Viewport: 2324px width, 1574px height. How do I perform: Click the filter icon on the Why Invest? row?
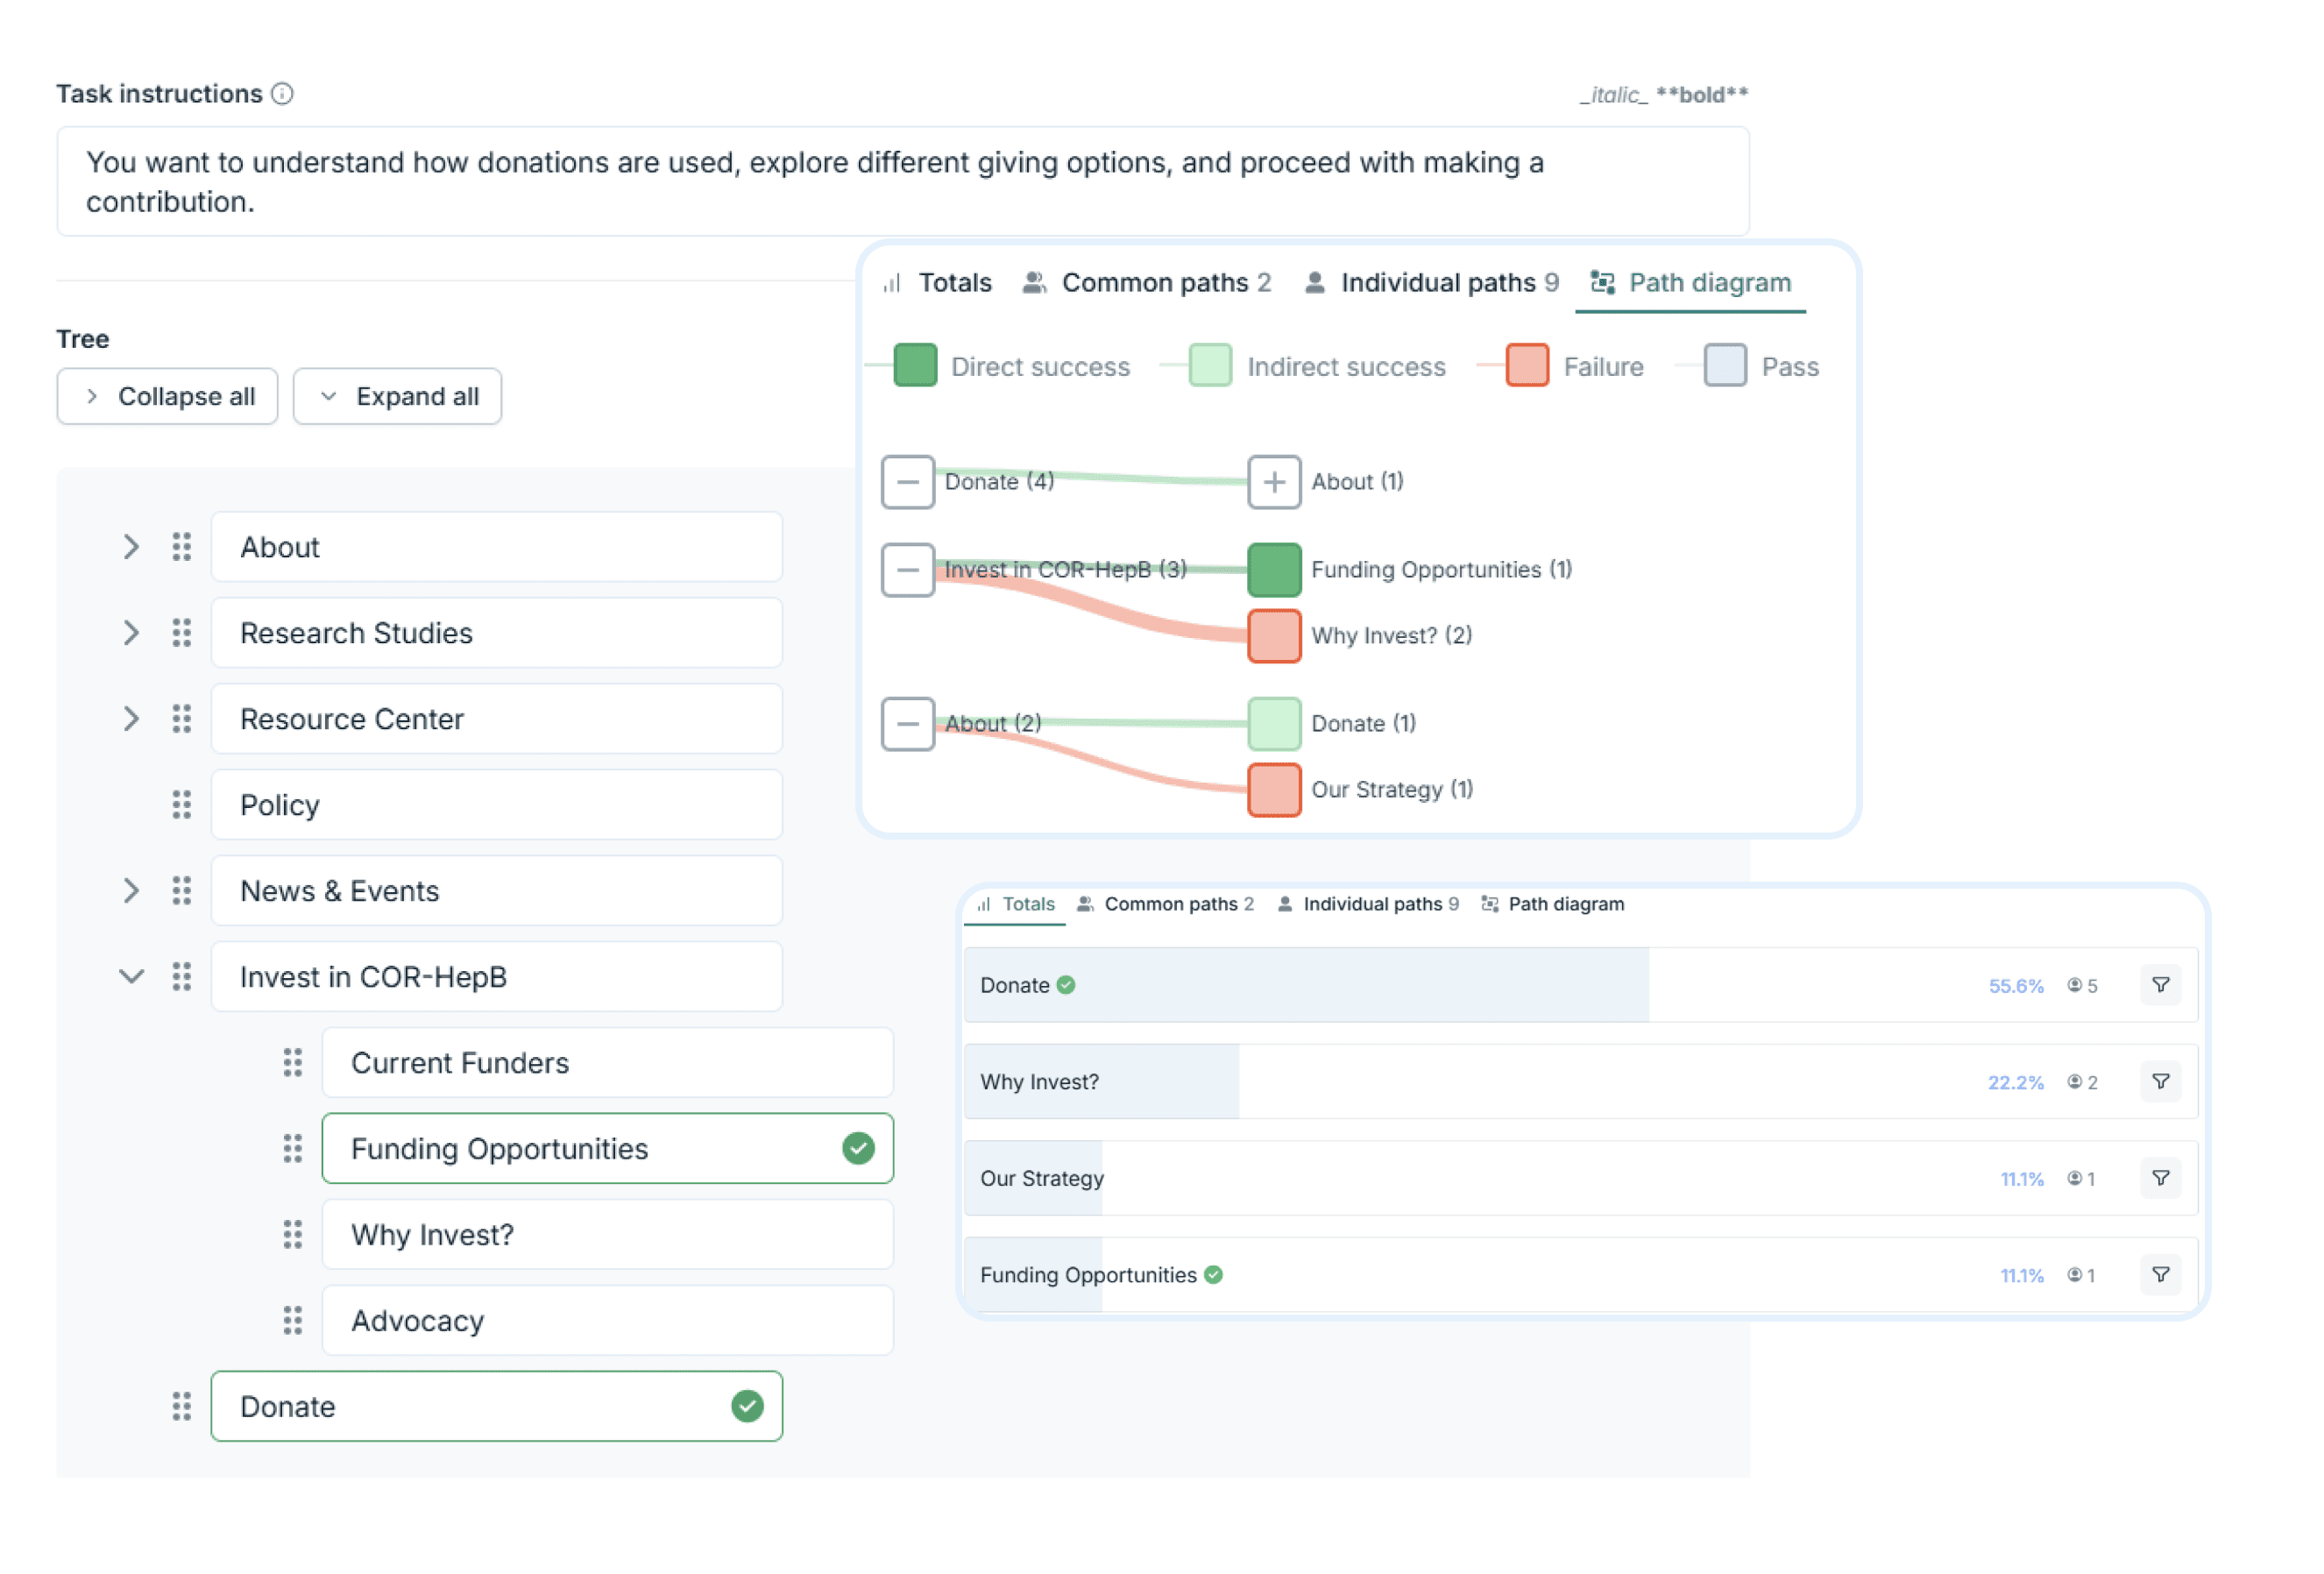click(2160, 1082)
